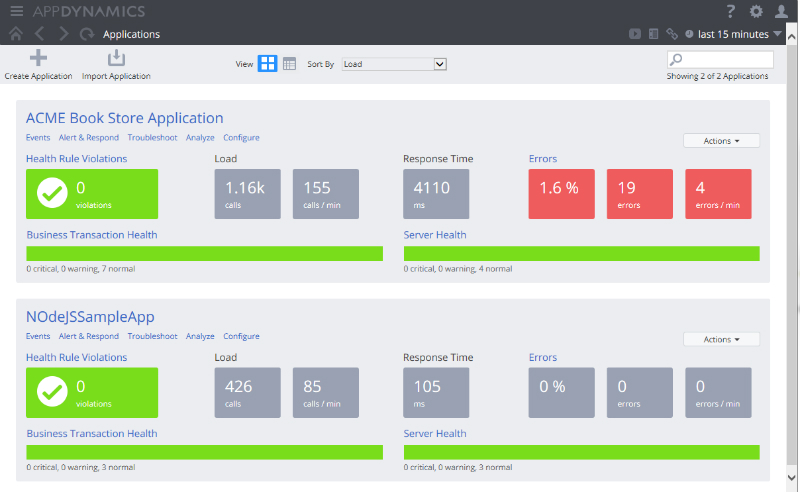Open the hamburger navigation menu
800x492 pixels.
[x=16, y=11]
